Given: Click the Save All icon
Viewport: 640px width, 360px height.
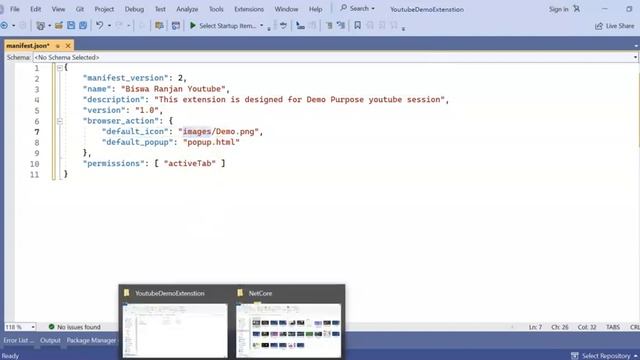Looking at the screenshot, I should [x=83, y=26].
